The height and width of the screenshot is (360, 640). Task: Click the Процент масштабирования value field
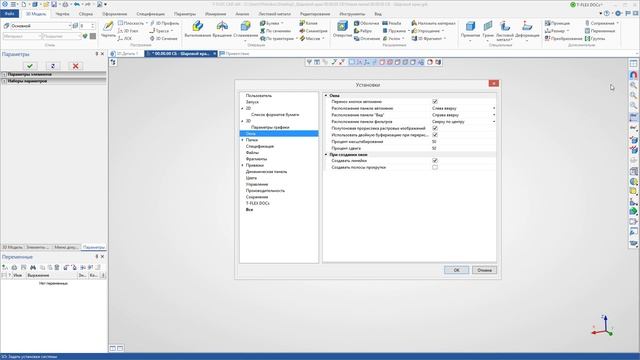point(463,142)
